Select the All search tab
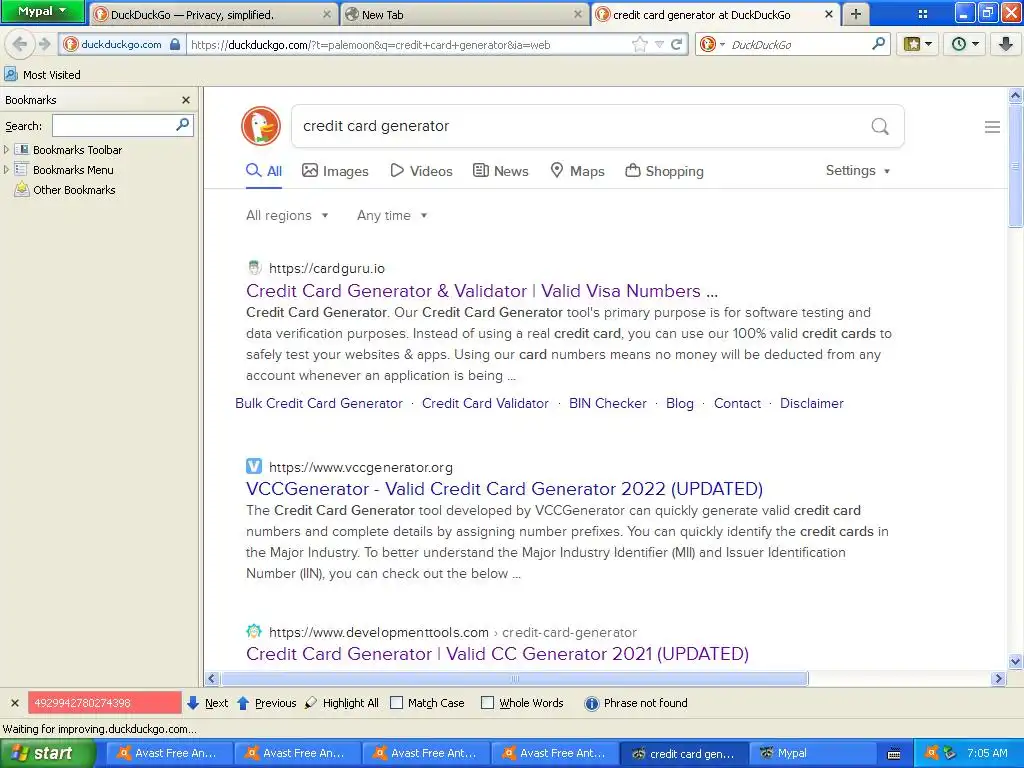Viewport: 1024px width, 768px height. pyautogui.click(x=264, y=171)
